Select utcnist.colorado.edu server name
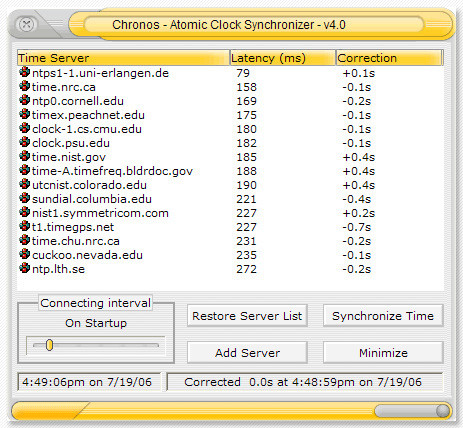The width and height of the screenshot is (463, 428). [89, 185]
